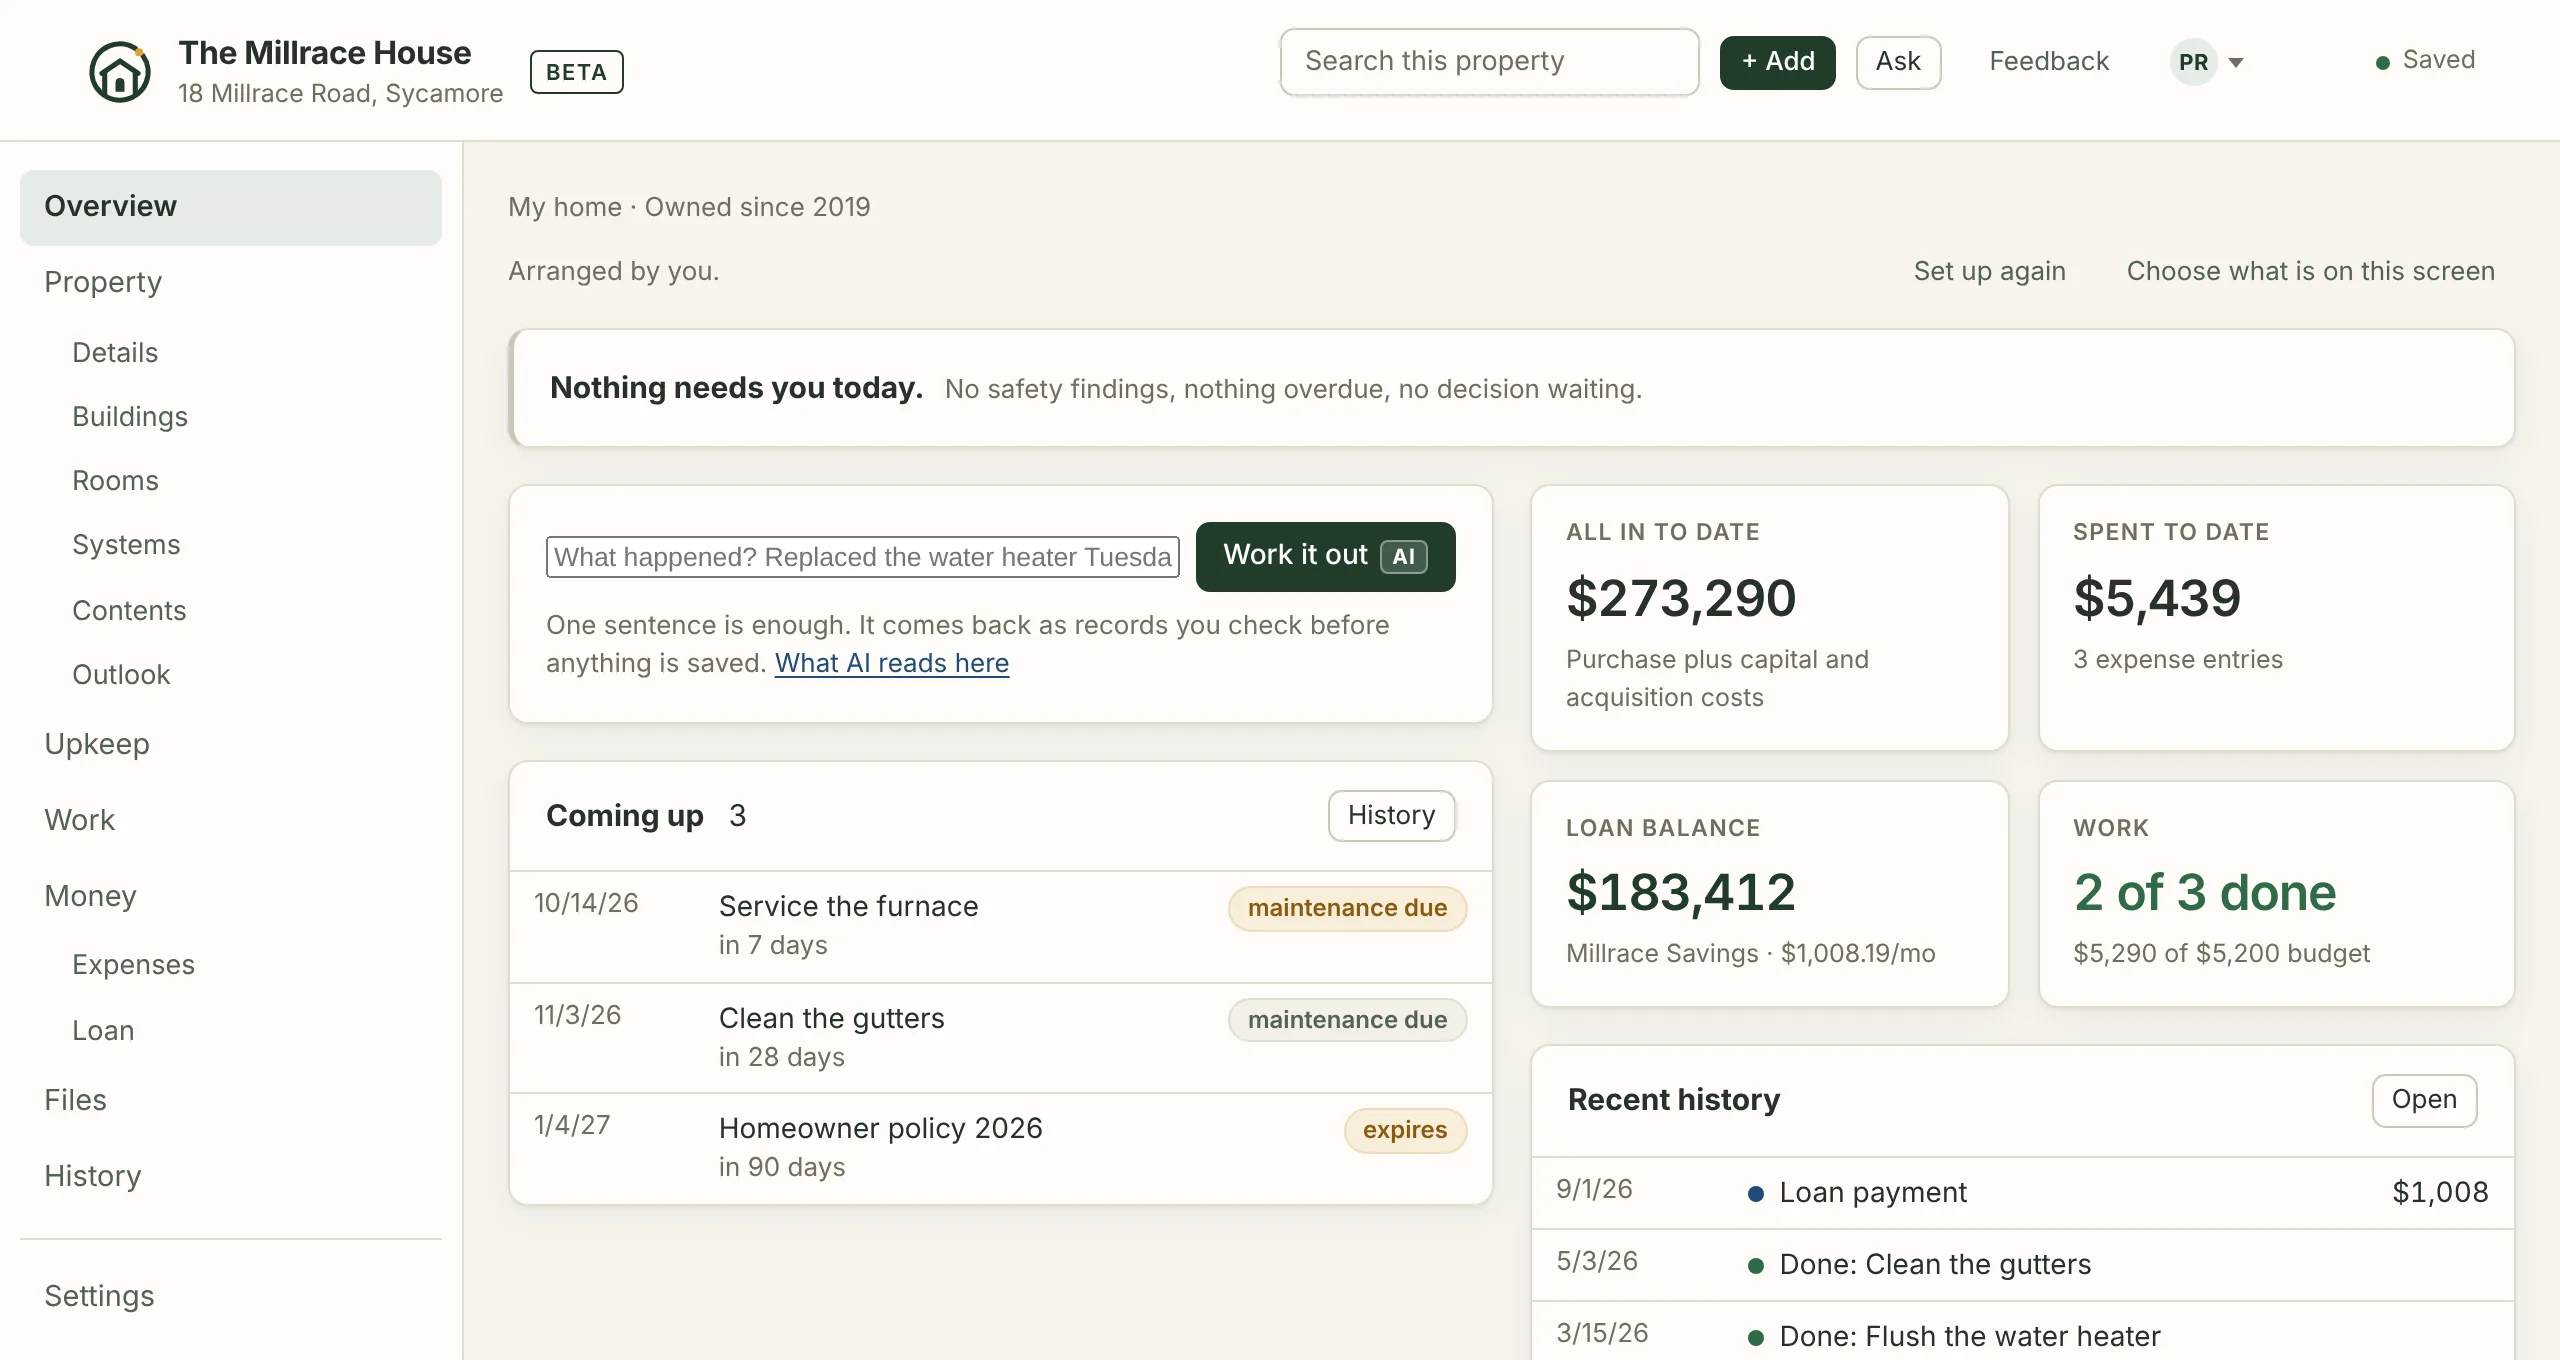The image size is (2560, 1360).
Task: Open History from Coming up card
Action: [x=1391, y=816]
